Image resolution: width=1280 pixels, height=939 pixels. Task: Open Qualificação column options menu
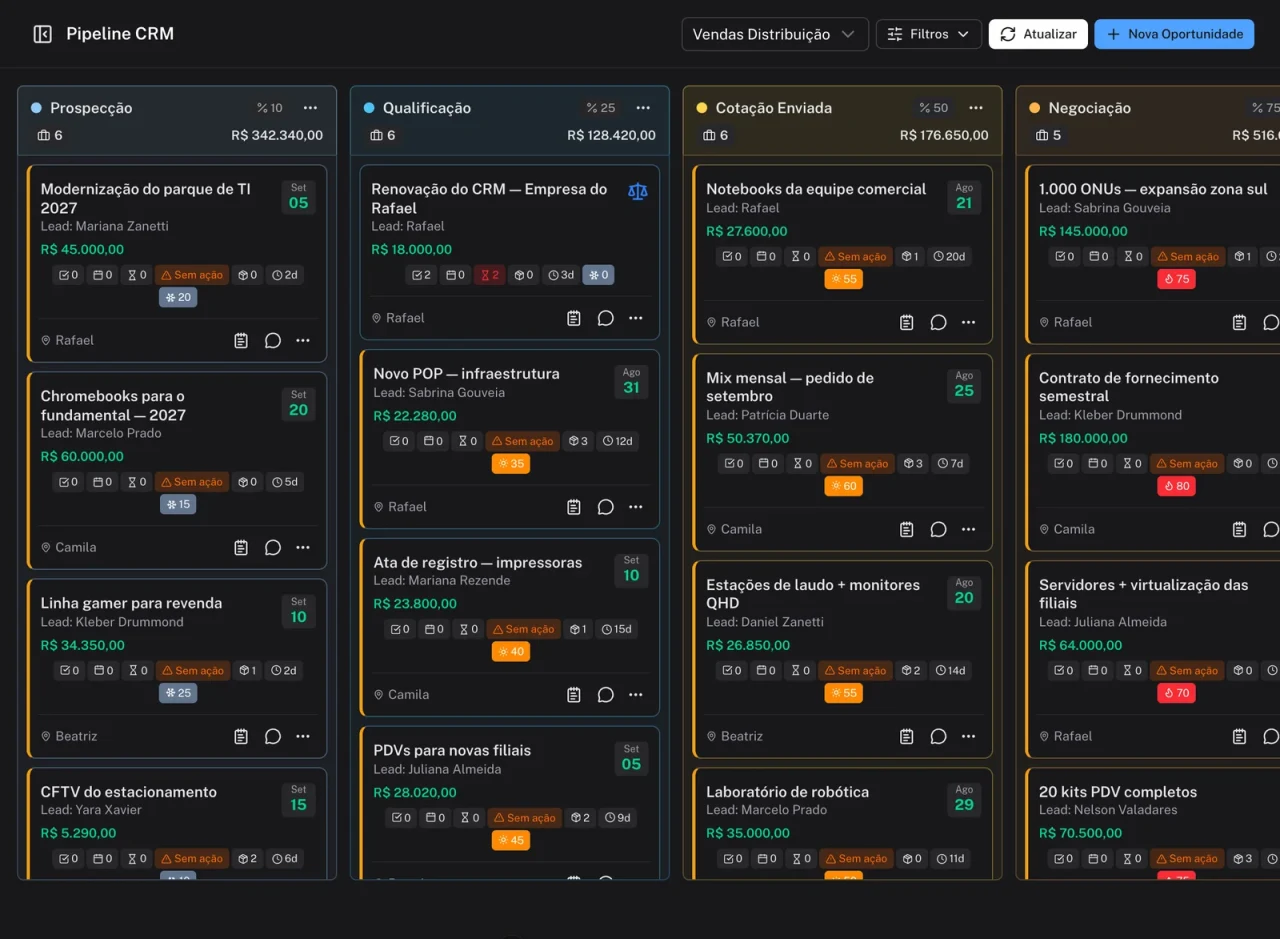point(643,108)
